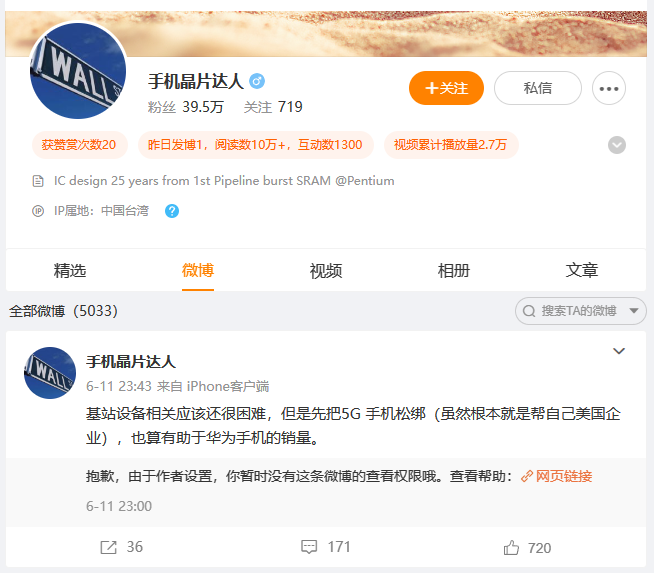Click the blue verified badge icon
This screenshot has height=573, width=654.
(x=257, y=81)
